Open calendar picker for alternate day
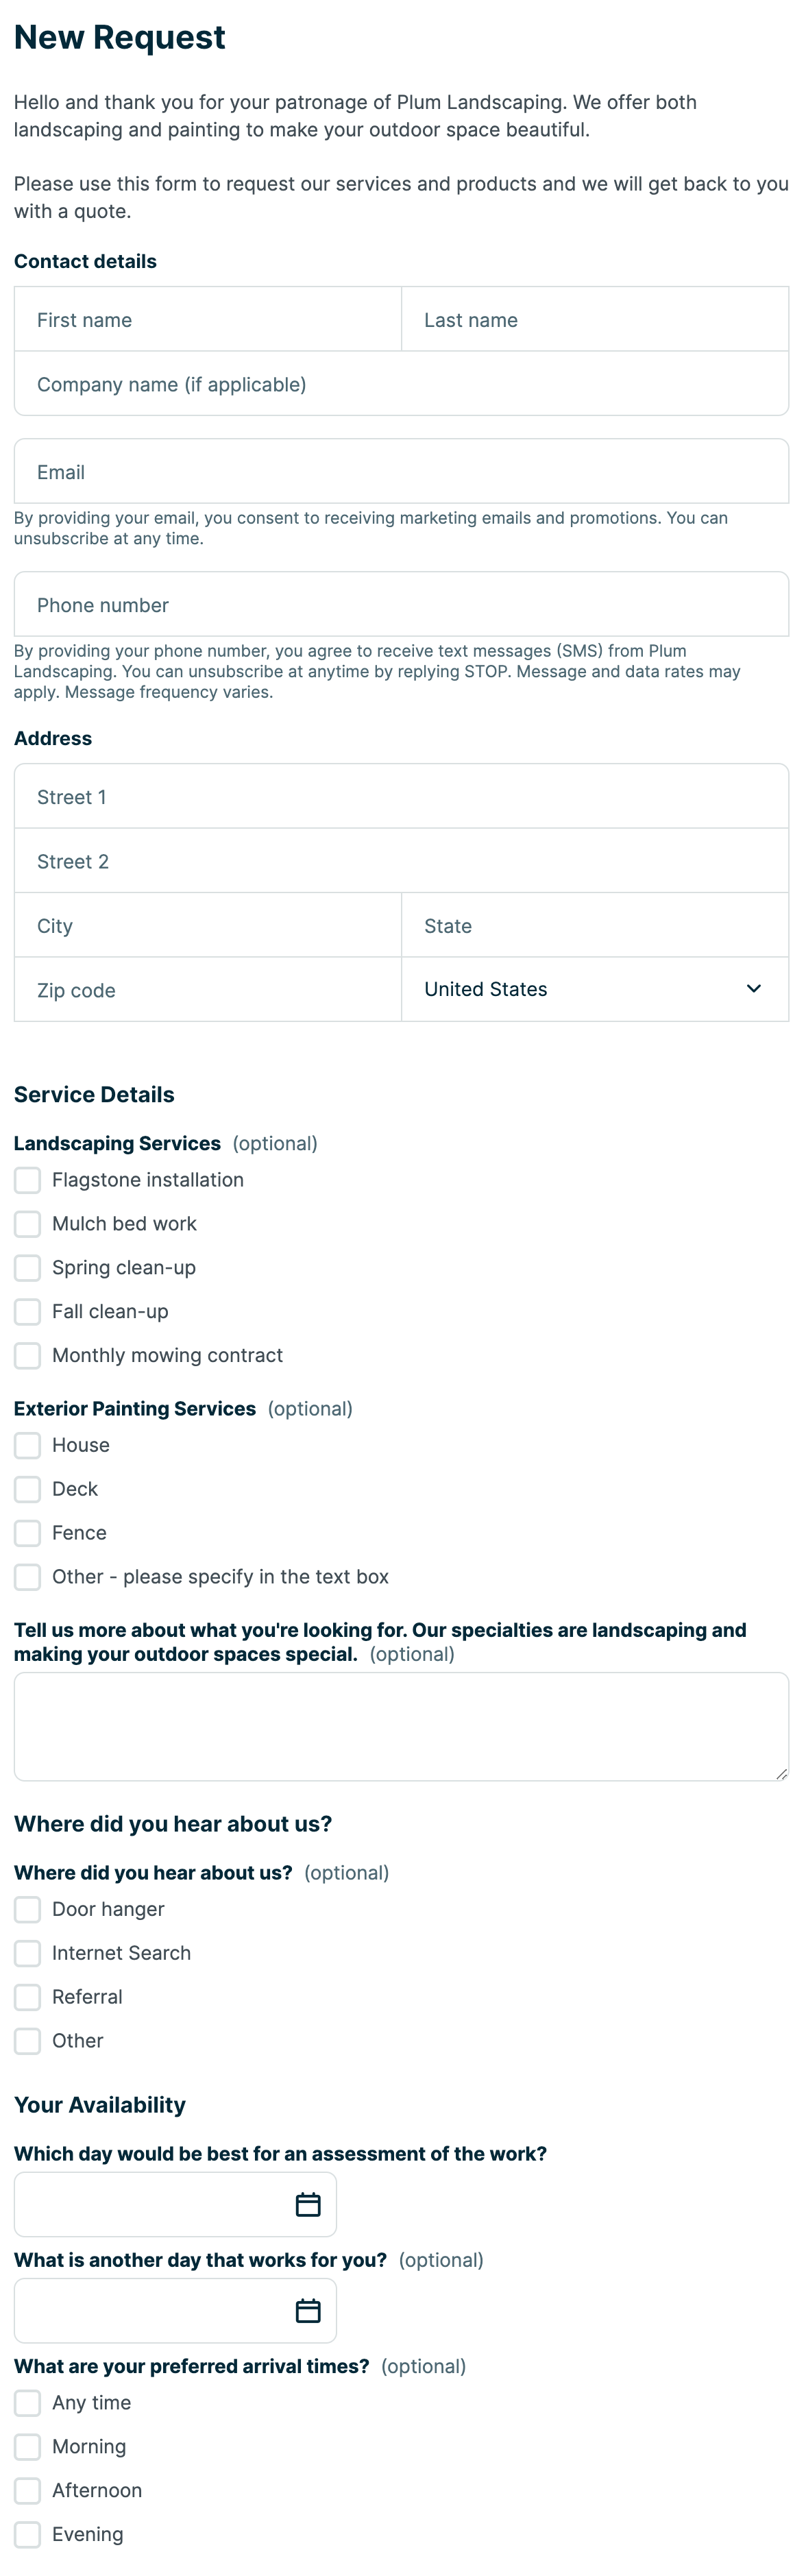This screenshot has height=2576, width=806. [307, 2310]
